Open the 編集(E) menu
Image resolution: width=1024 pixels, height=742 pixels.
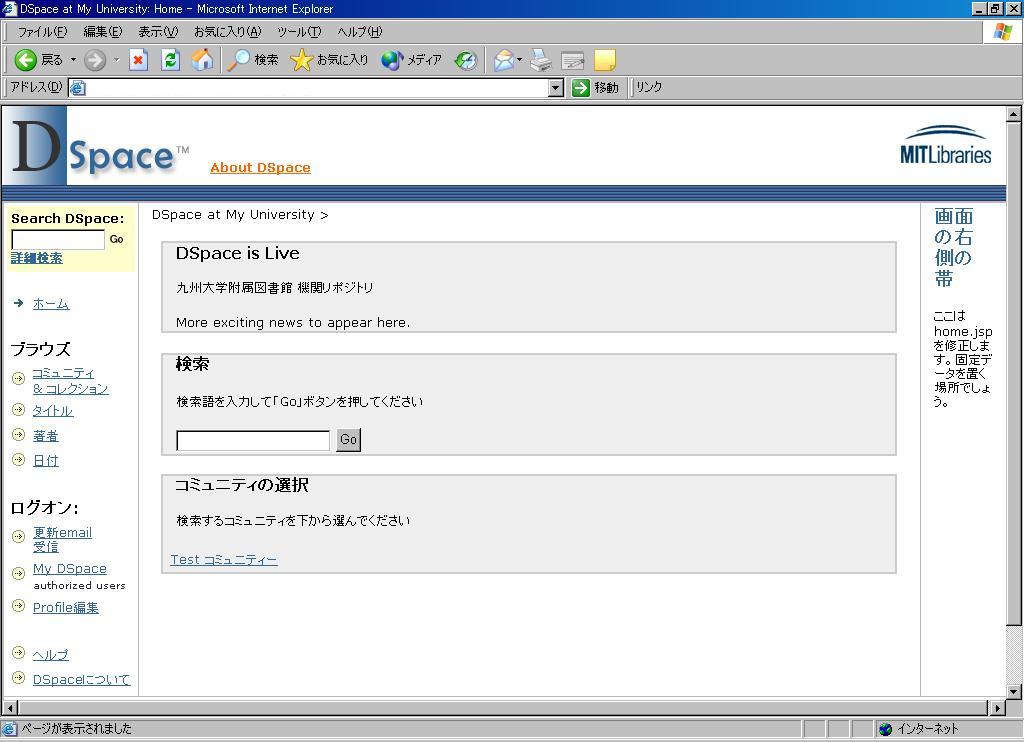coord(103,32)
